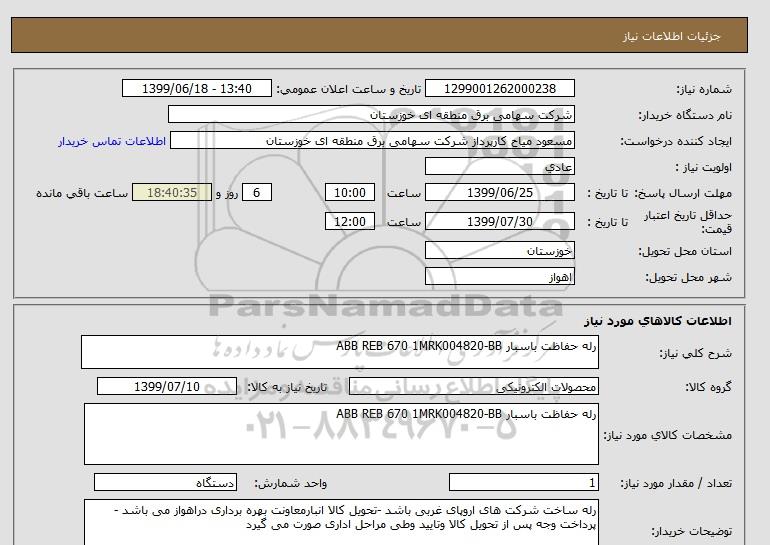Click the buyer organization name field

385,115
